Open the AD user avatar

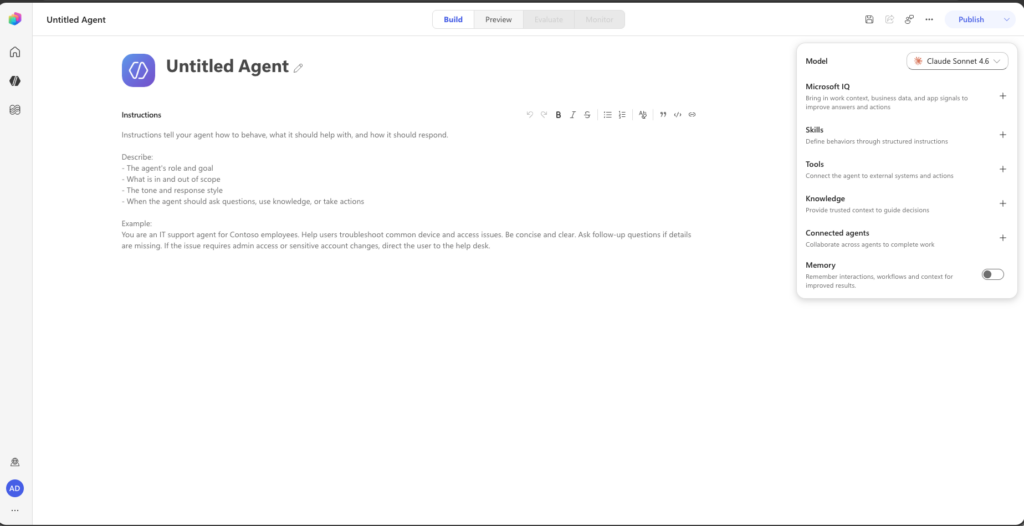point(14,488)
